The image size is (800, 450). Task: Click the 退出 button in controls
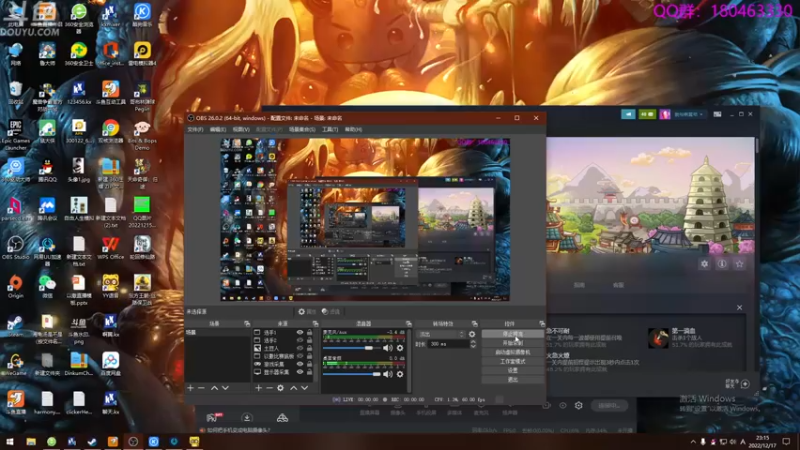[x=513, y=380]
